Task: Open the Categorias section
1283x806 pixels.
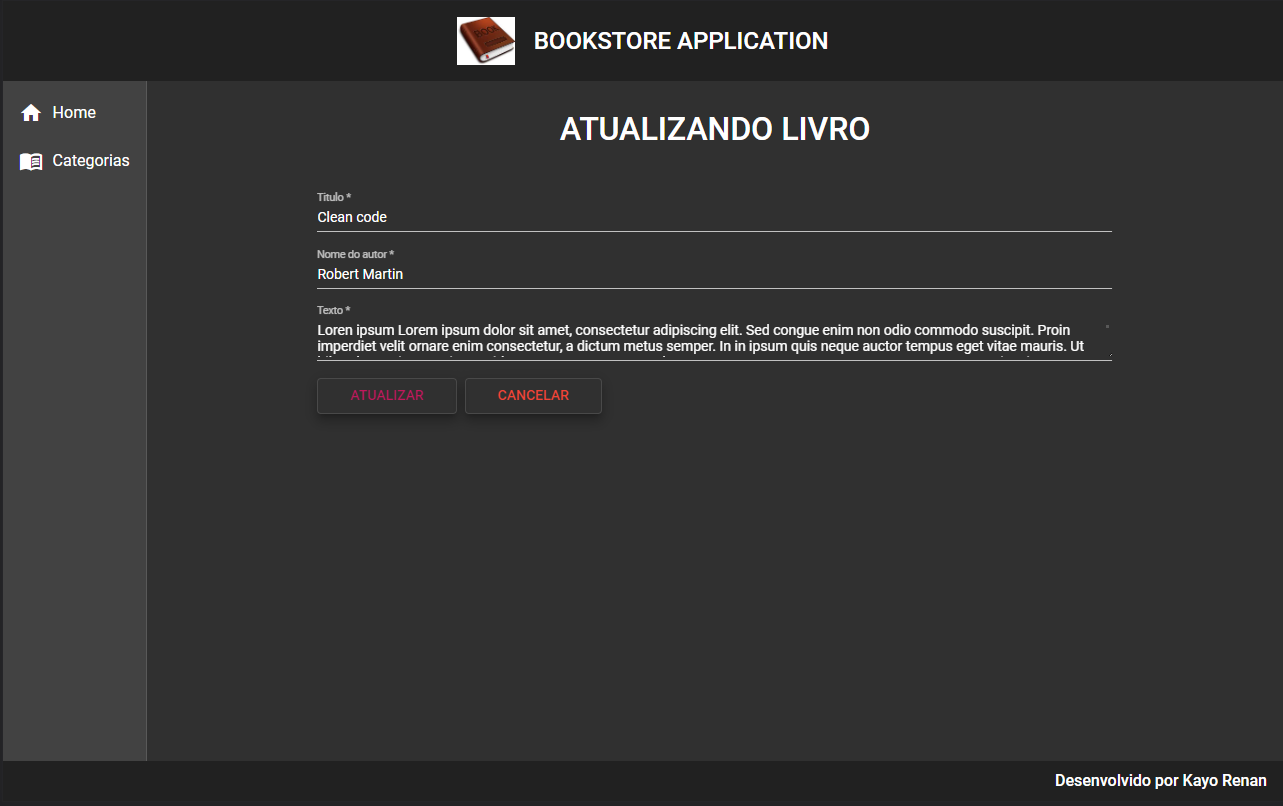Action: (x=90, y=161)
